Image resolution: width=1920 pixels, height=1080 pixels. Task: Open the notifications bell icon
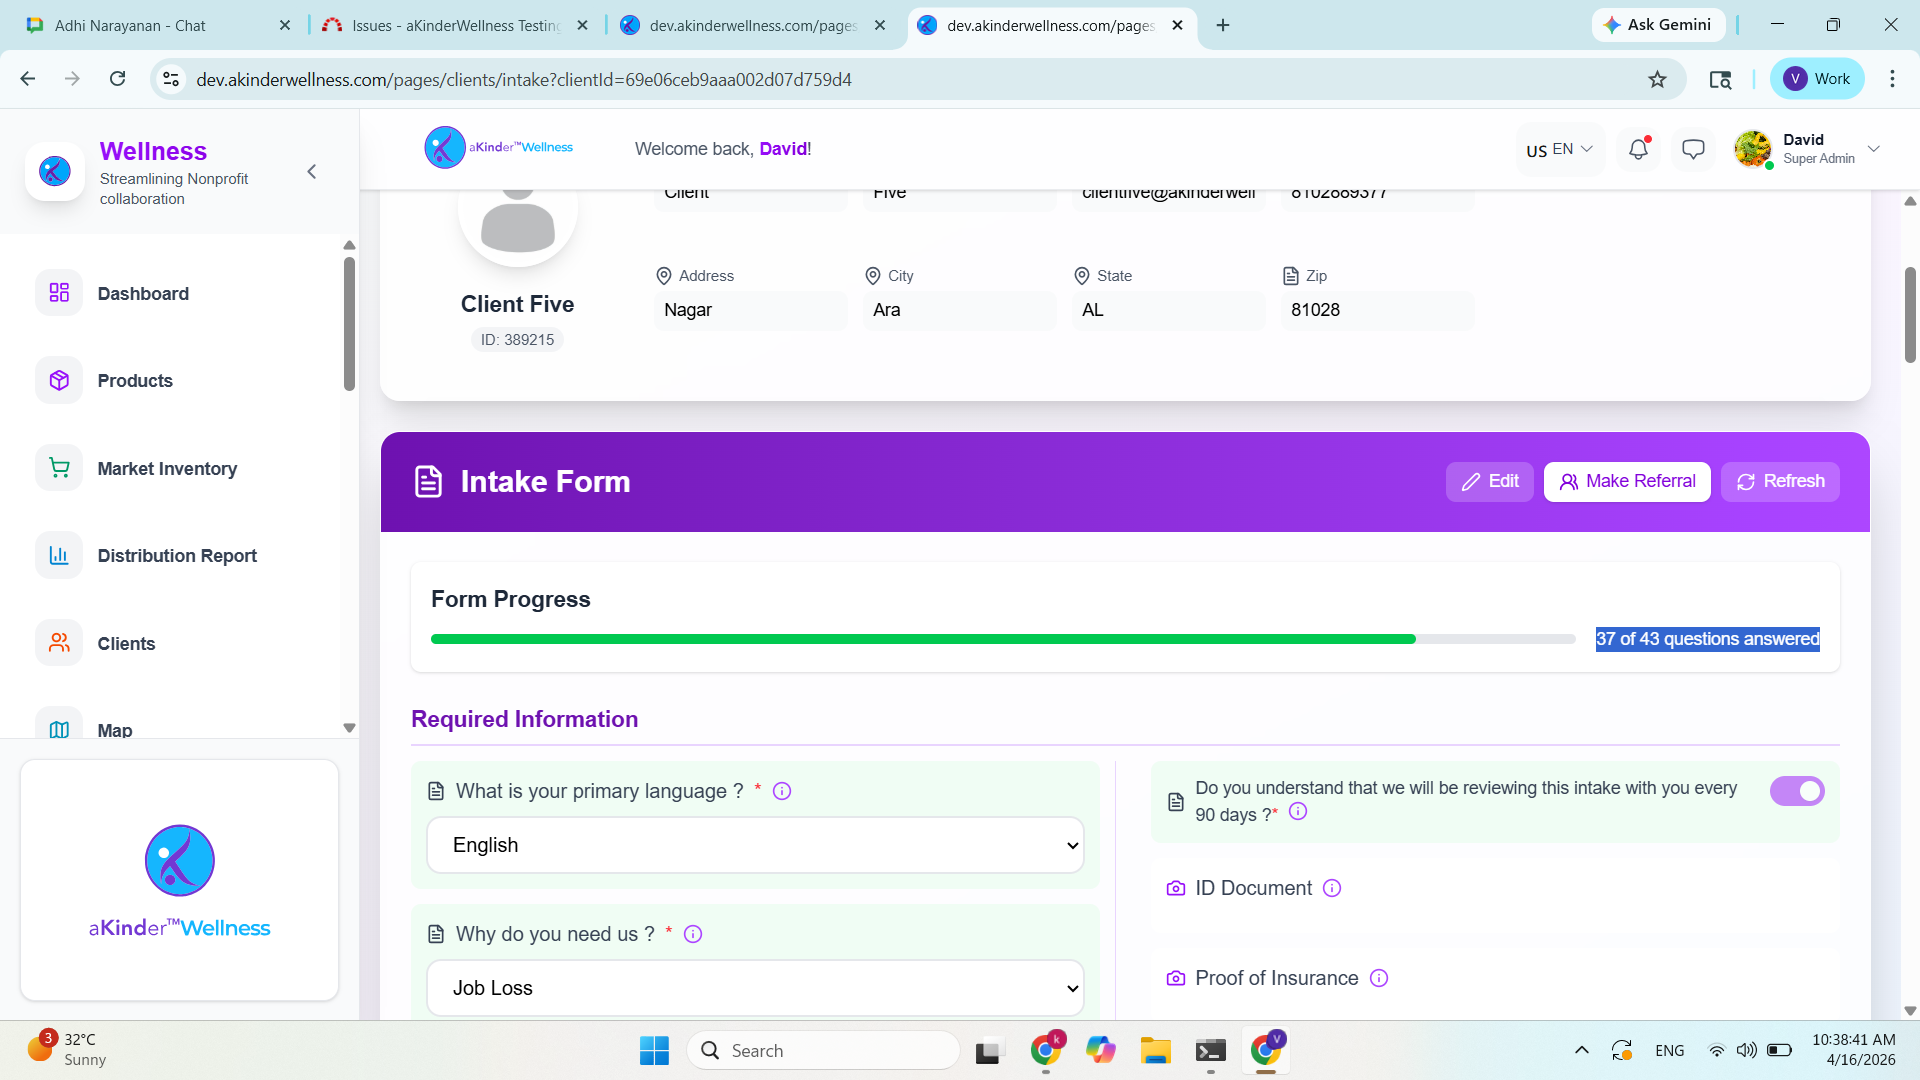[x=1638, y=150]
